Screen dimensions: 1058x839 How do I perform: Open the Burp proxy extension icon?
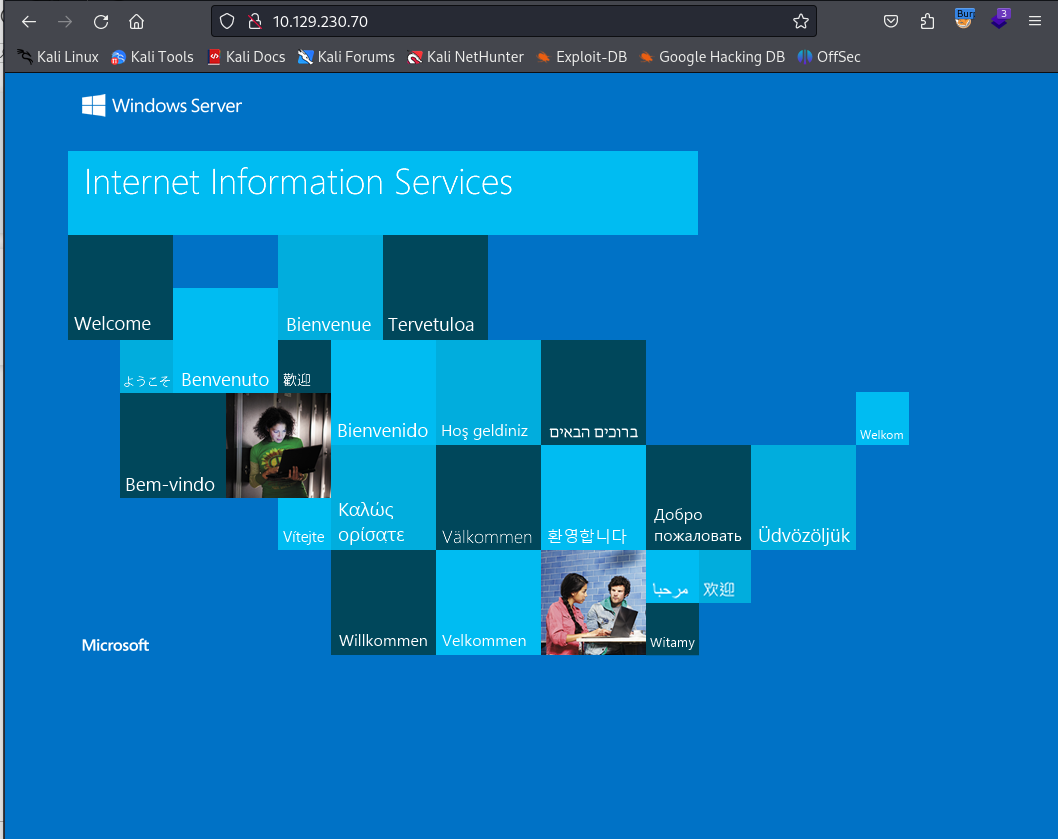pyautogui.click(x=964, y=19)
